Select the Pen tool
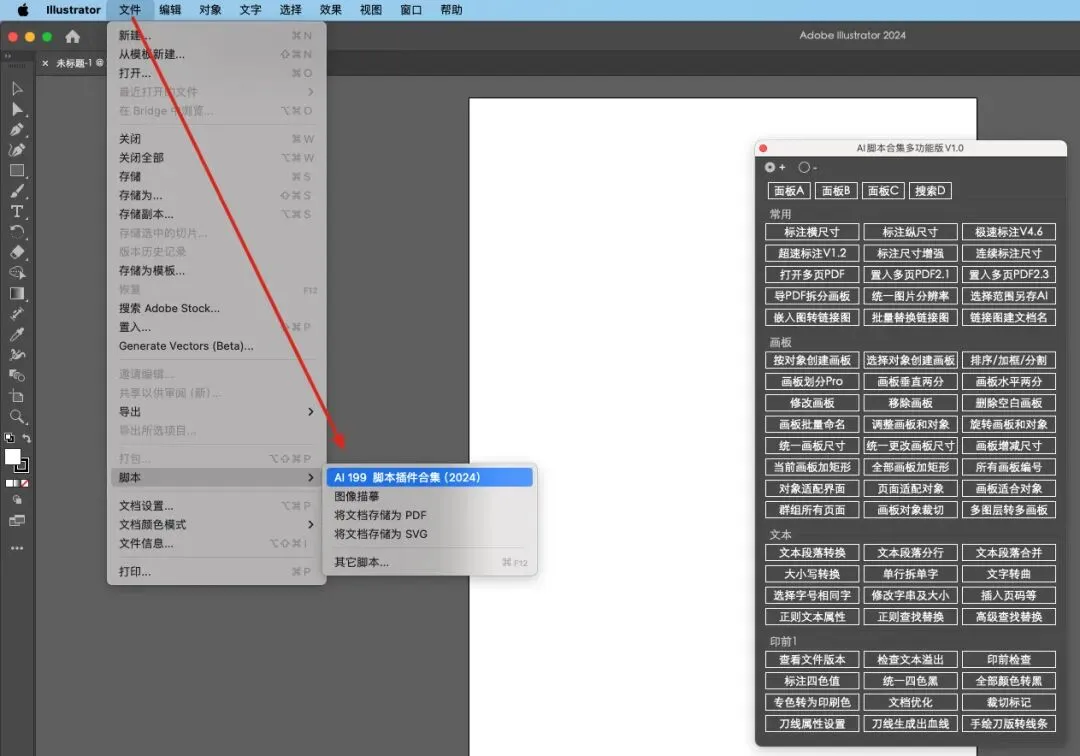 coord(17,129)
